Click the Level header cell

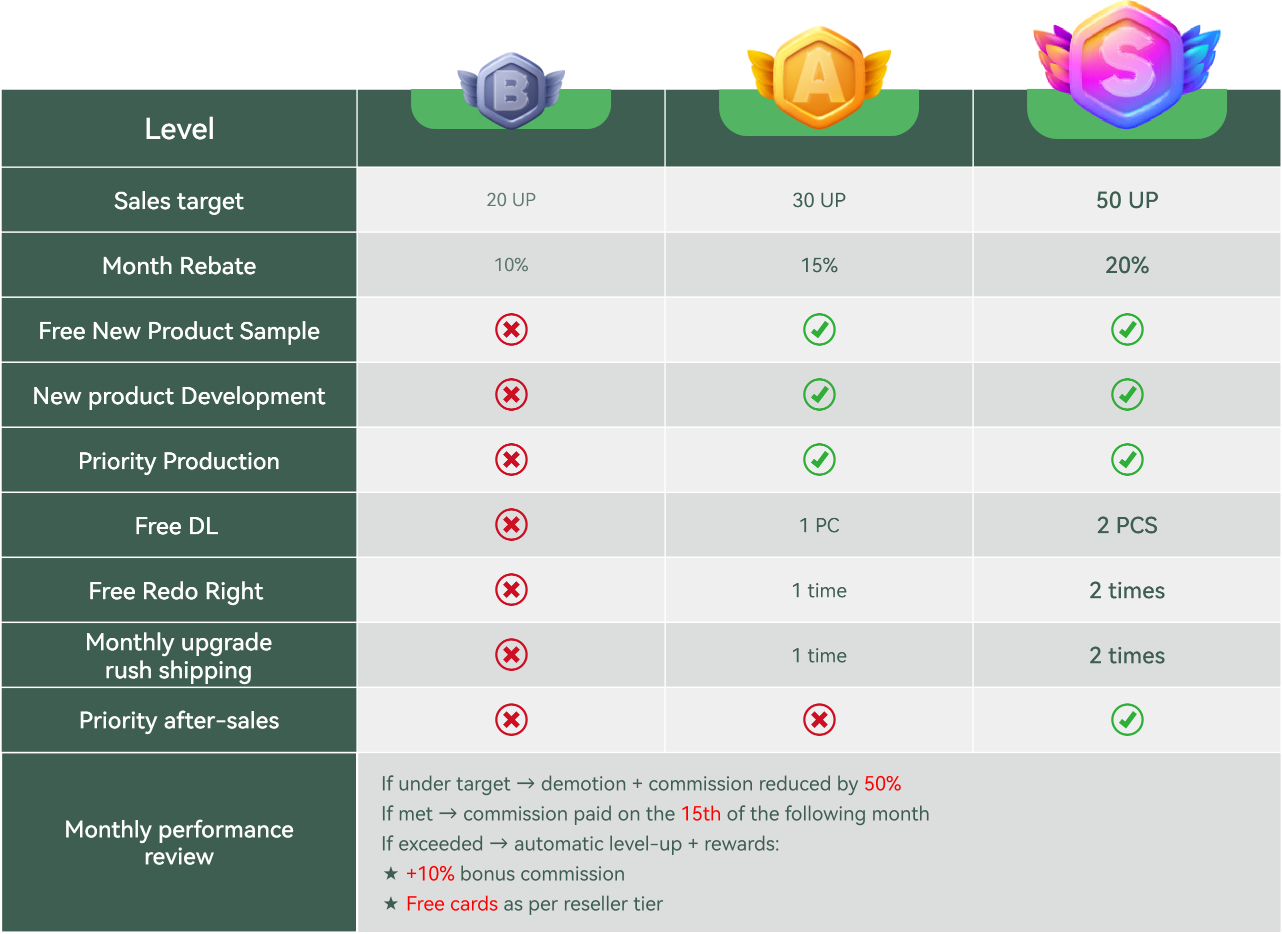point(179,129)
